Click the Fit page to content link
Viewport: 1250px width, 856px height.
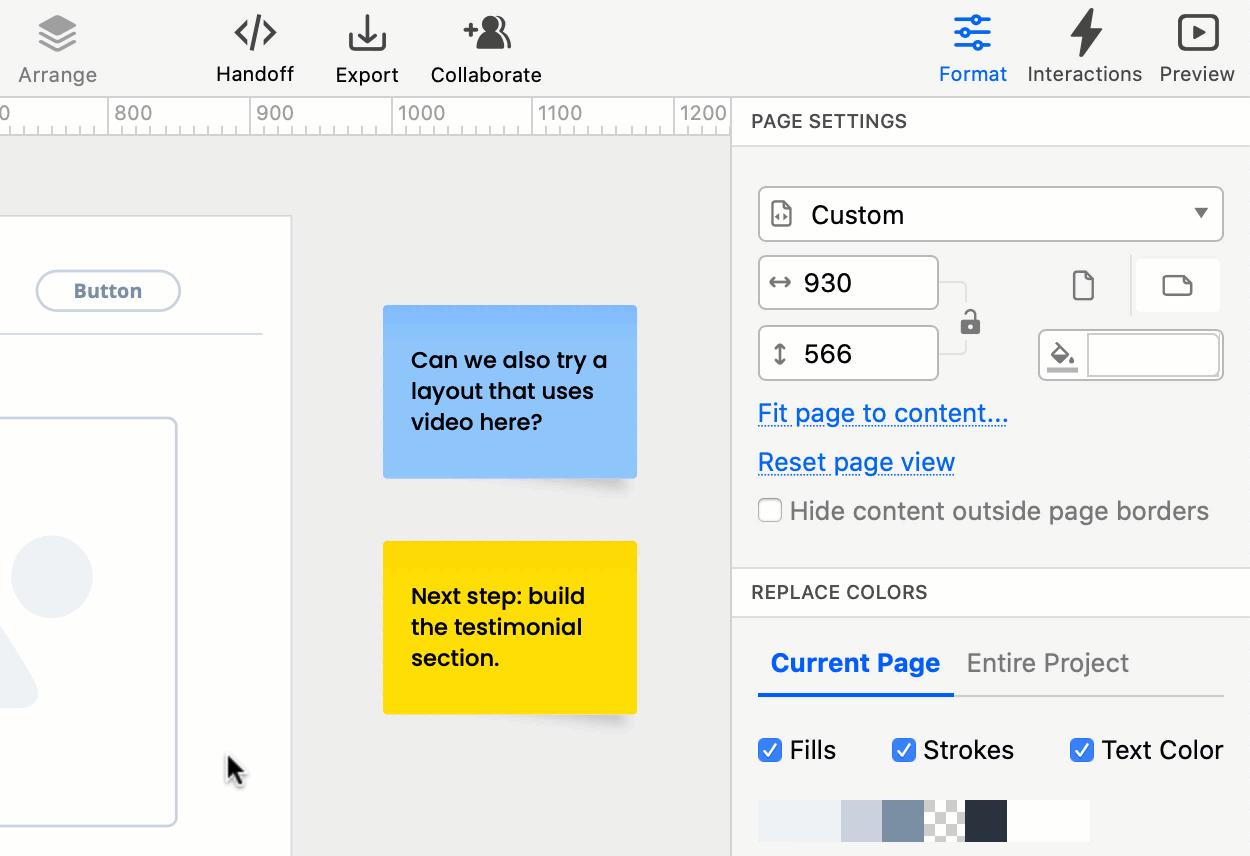pyautogui.click(x=882, y=413)
